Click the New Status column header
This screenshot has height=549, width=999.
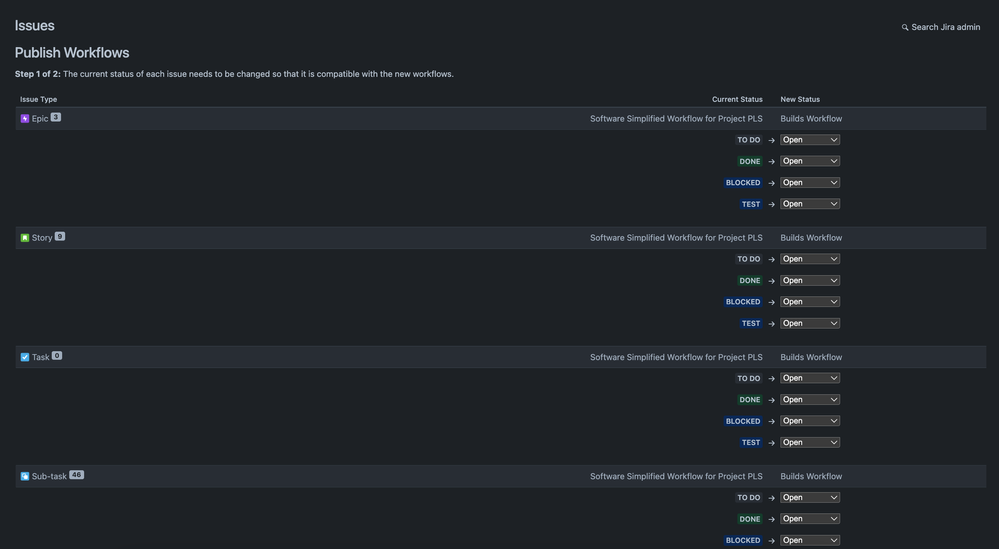tap(800, 99)
